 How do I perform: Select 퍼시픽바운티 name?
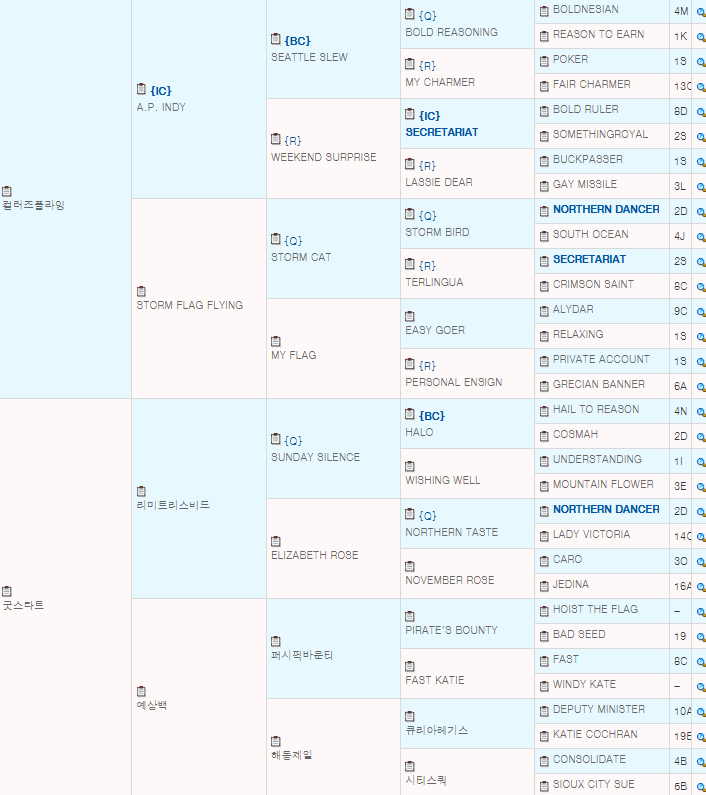(302, 655)
